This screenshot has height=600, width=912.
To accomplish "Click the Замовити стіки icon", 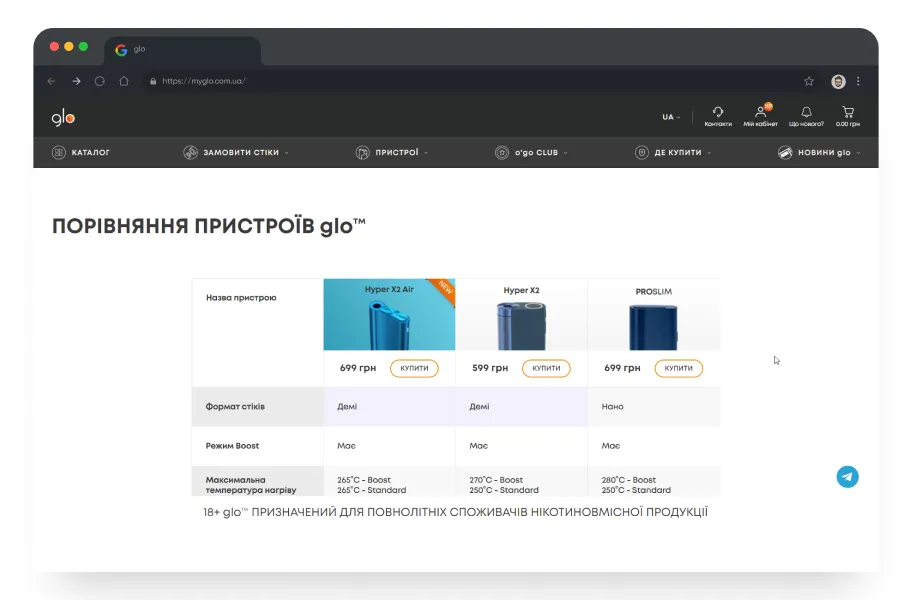I will 190,152.
